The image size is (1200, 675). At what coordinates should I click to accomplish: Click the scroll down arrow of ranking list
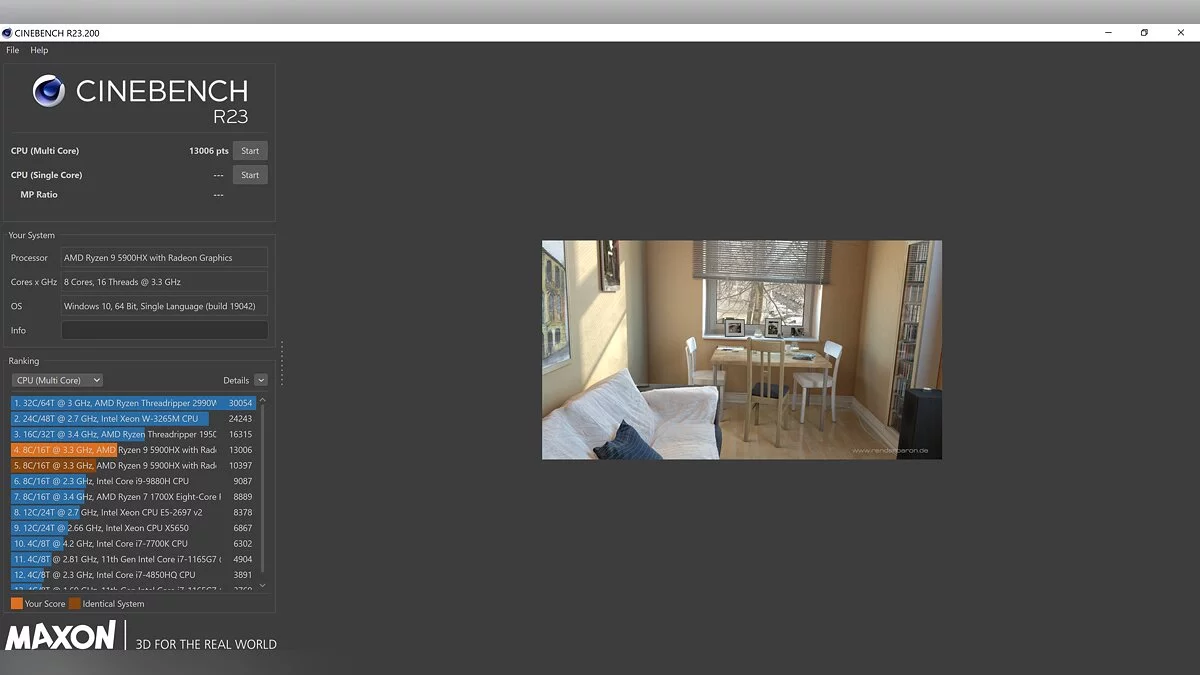263,585
